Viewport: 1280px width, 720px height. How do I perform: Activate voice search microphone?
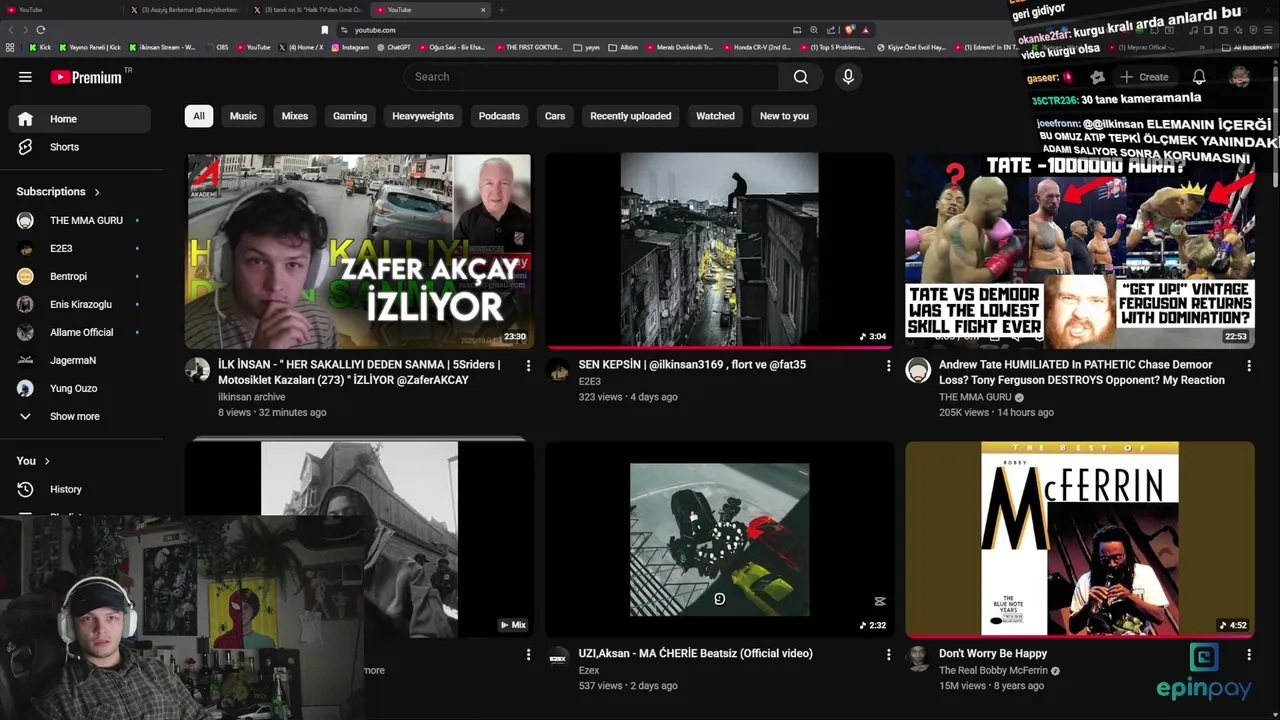pyautogui.click(x=848, y=77)
